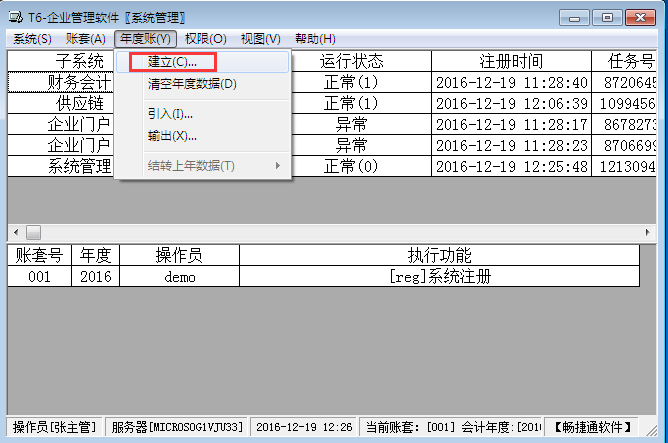Choose 清空年度数据(D) menu entry

click(192, 84)
